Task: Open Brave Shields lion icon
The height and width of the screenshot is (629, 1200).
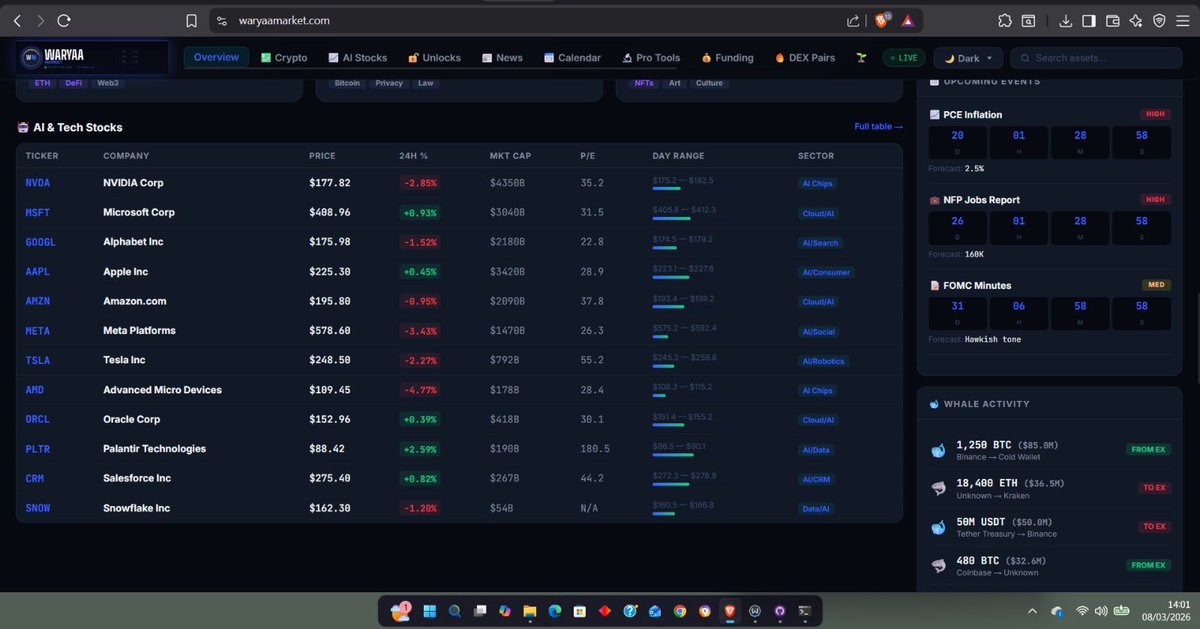Action: 882,20
